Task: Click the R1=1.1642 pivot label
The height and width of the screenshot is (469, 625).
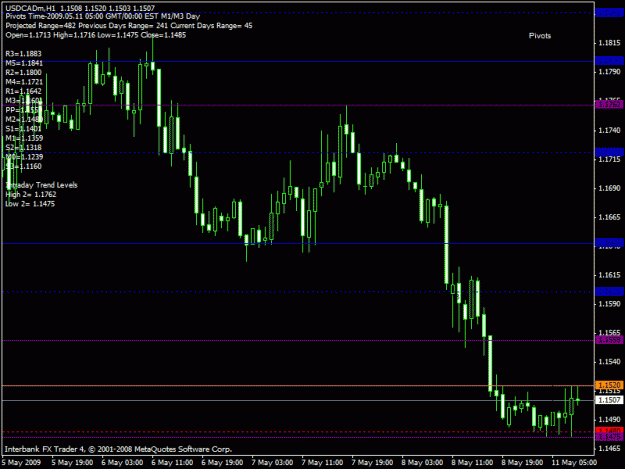Action: 24,91
